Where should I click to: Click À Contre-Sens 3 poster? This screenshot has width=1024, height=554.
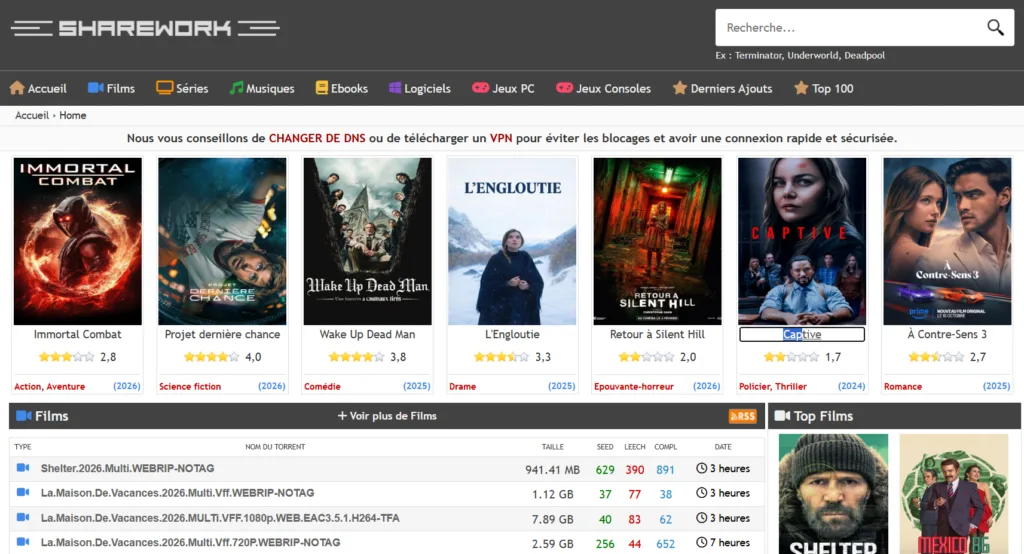coord(947,241)
